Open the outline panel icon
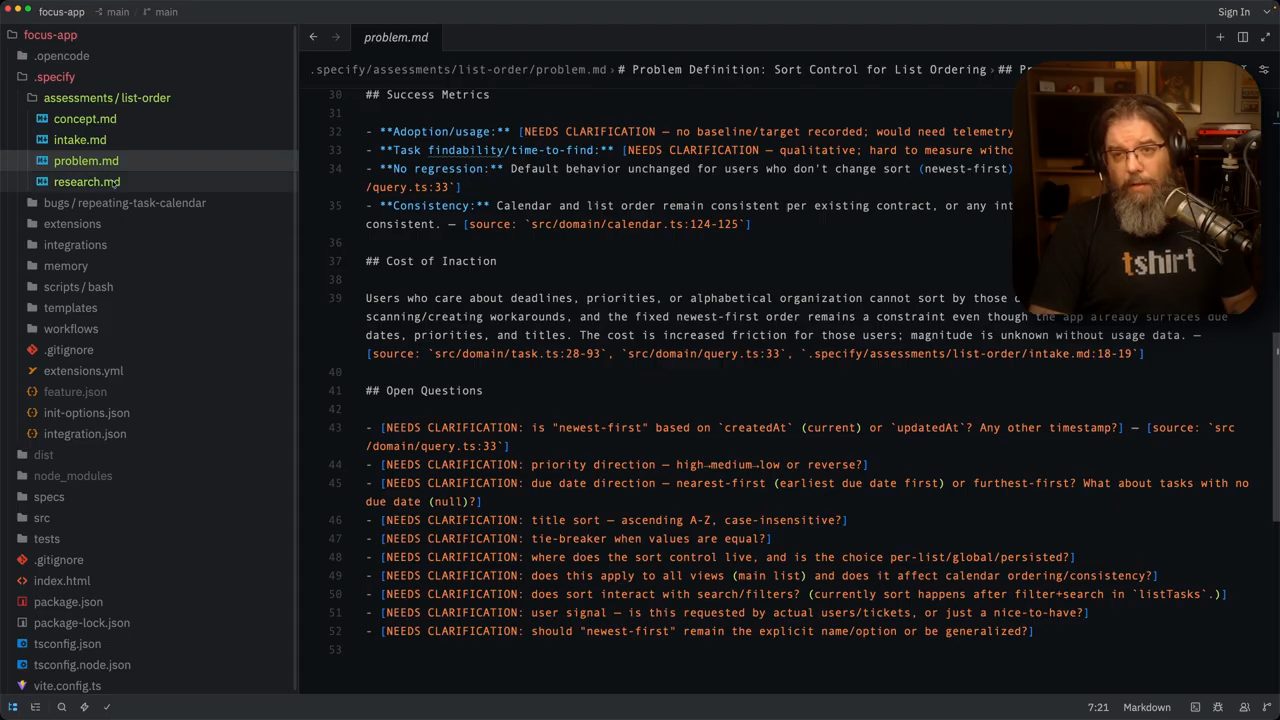 tap(35, 707)
